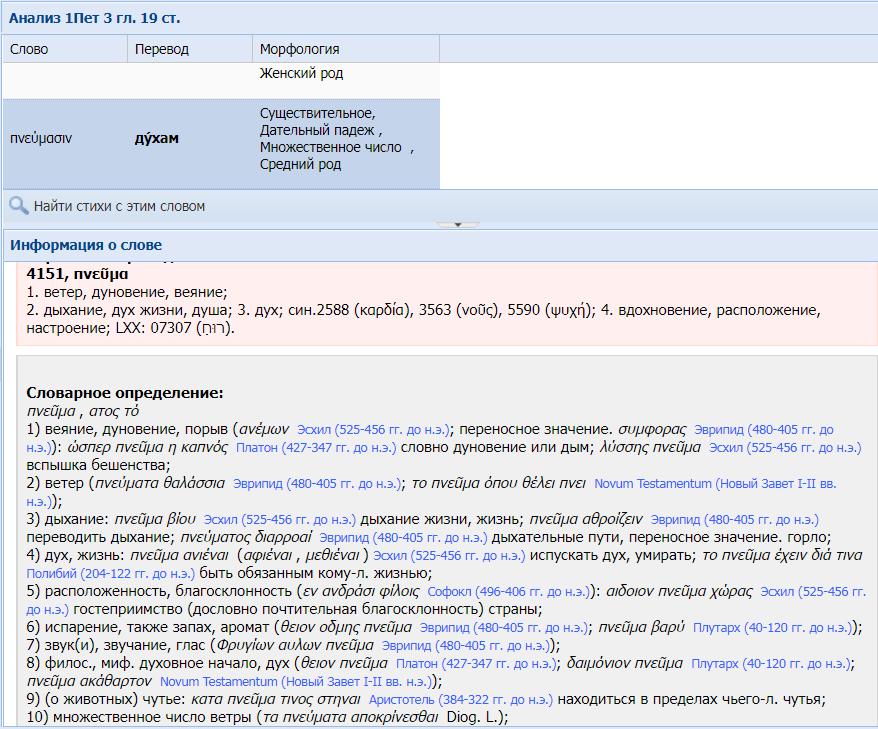This screenshot has height=729, width=878.
Task: Open Плутарх link after "δαιμόνιον πνεῦμα"
Action: coord(769,664)
